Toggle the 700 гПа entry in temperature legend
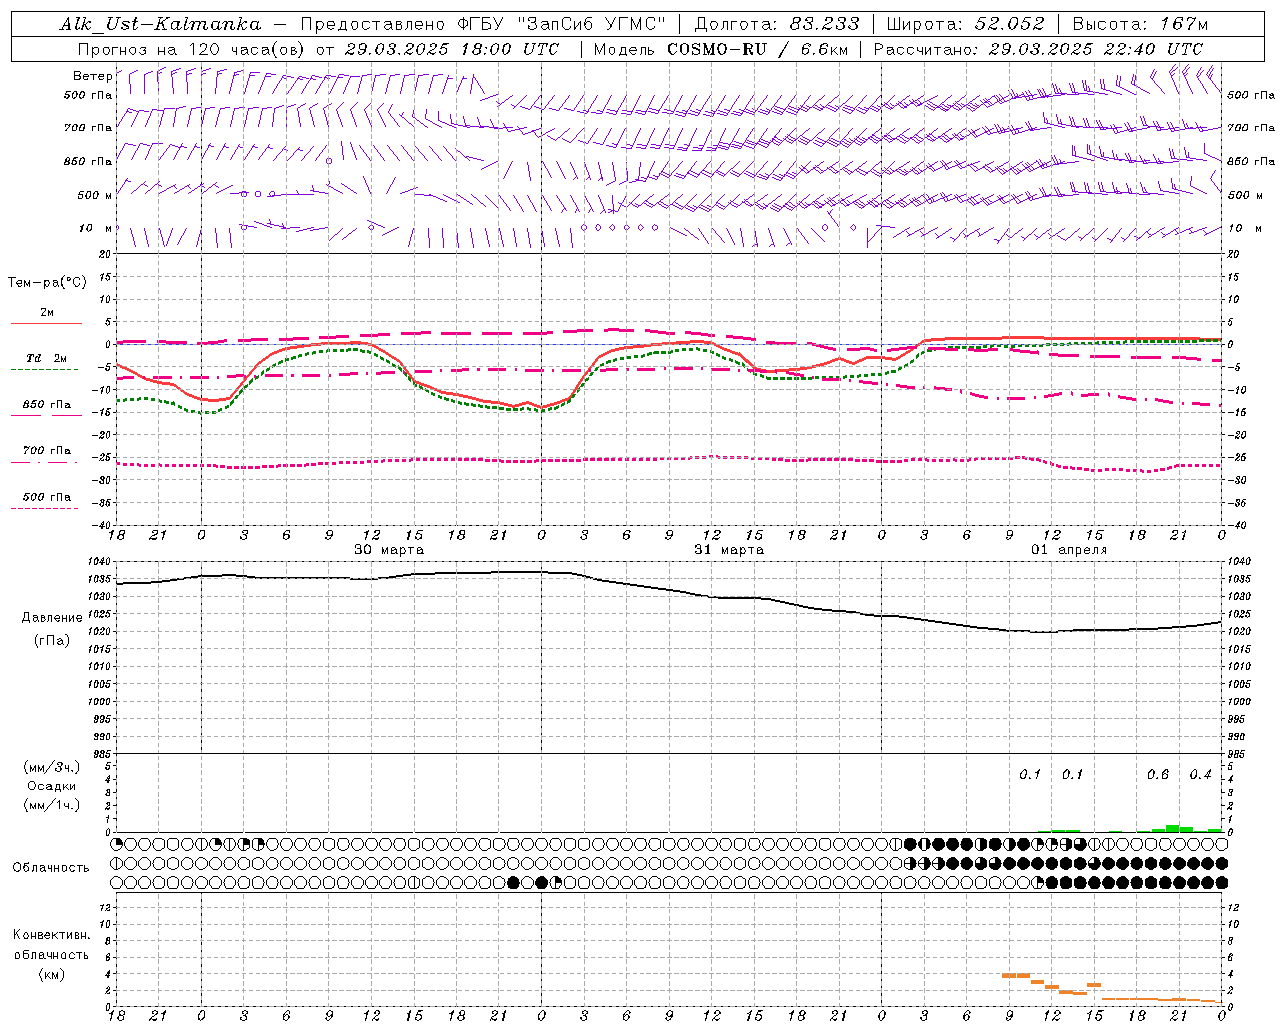The height and width of the screenshot is (1024, 1280). point(46,451)
